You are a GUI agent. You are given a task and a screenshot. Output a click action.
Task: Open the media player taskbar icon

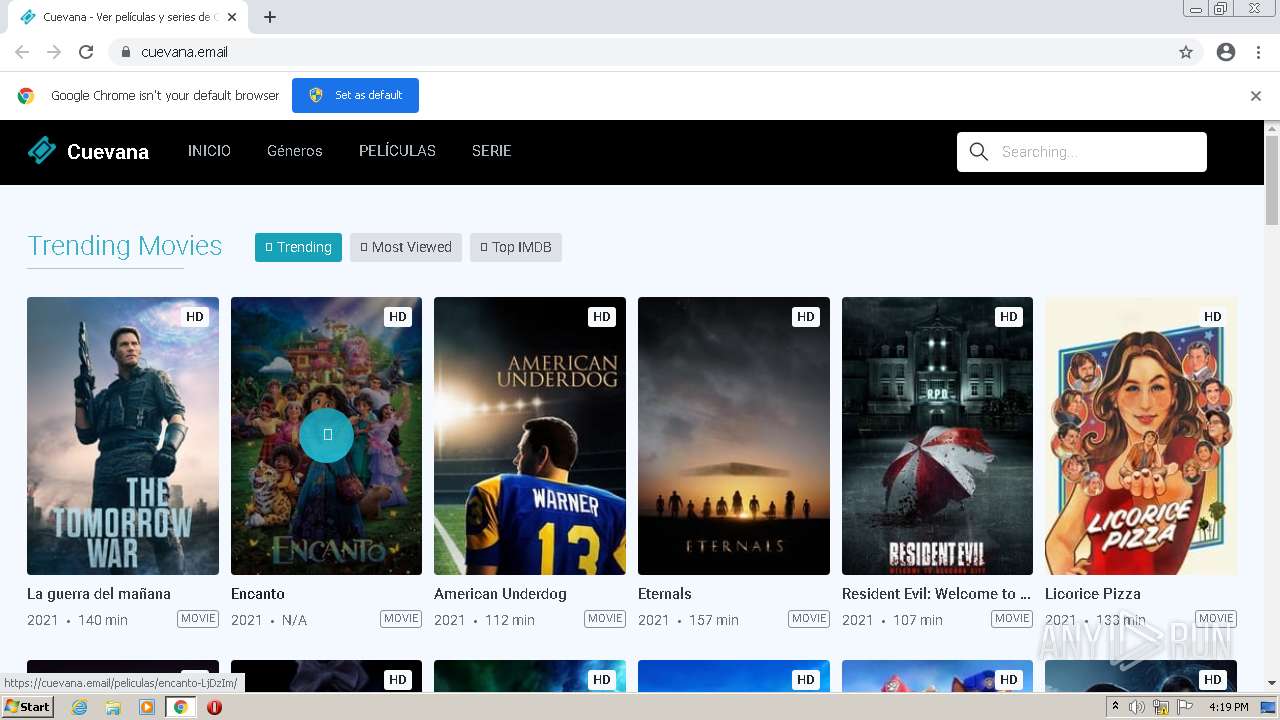click(x=147, y=707)
